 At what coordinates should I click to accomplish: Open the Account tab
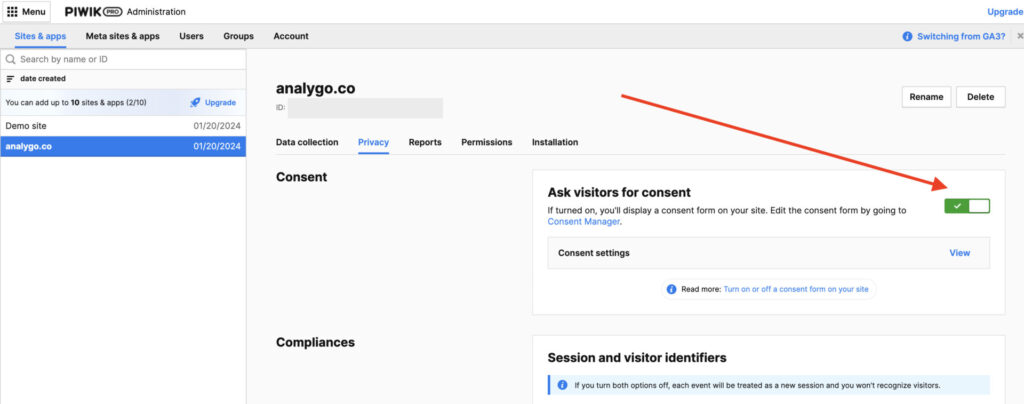point(291,37)
